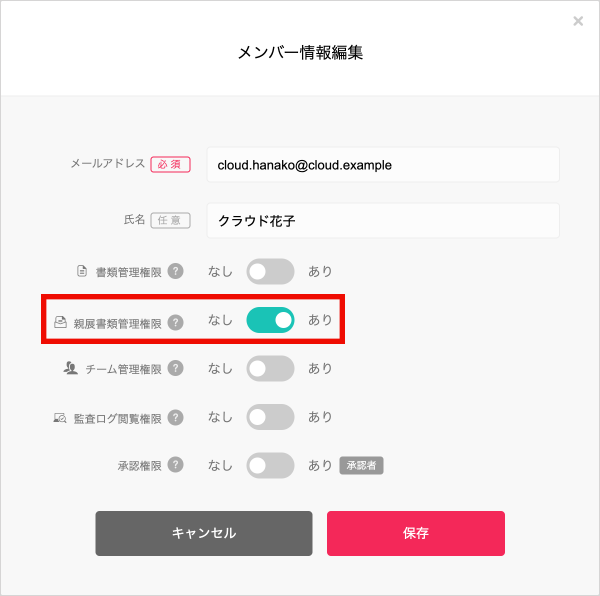The image size is (600, 596).
Task: Click the 承認者 badge label
Action: (x=362, y=466)
